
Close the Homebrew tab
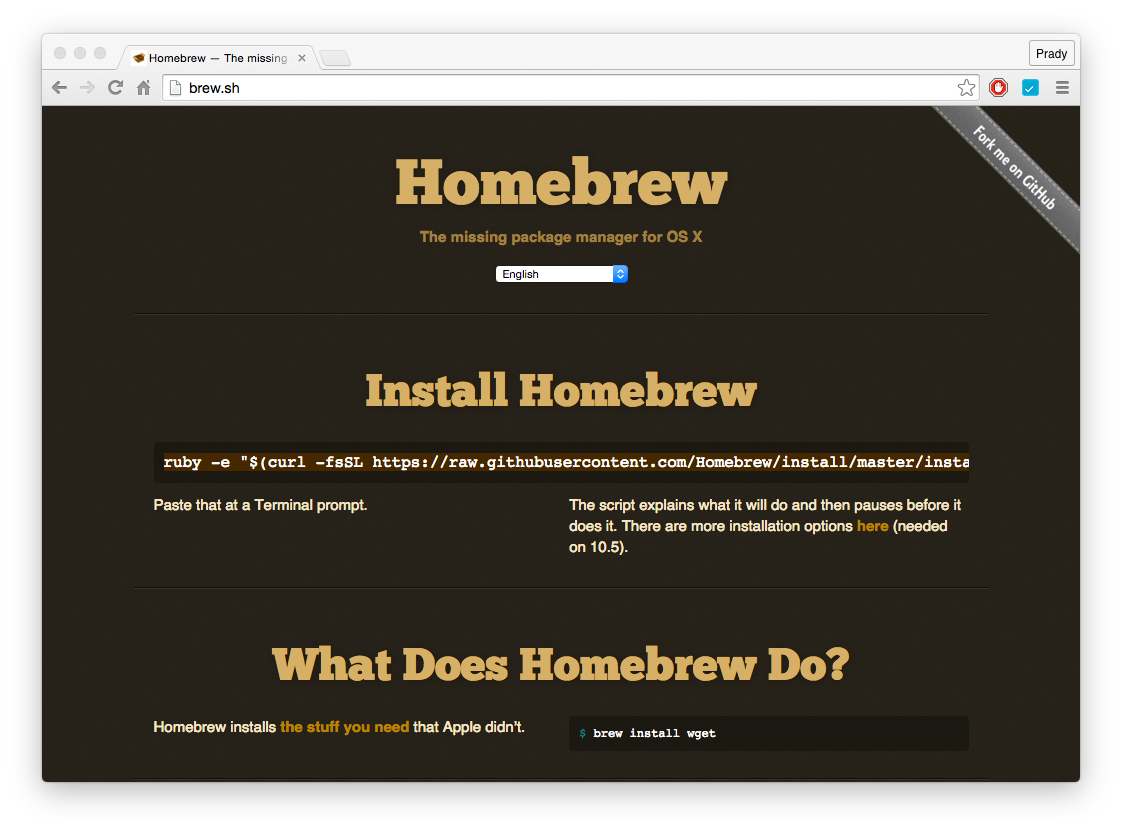[302, 58]
